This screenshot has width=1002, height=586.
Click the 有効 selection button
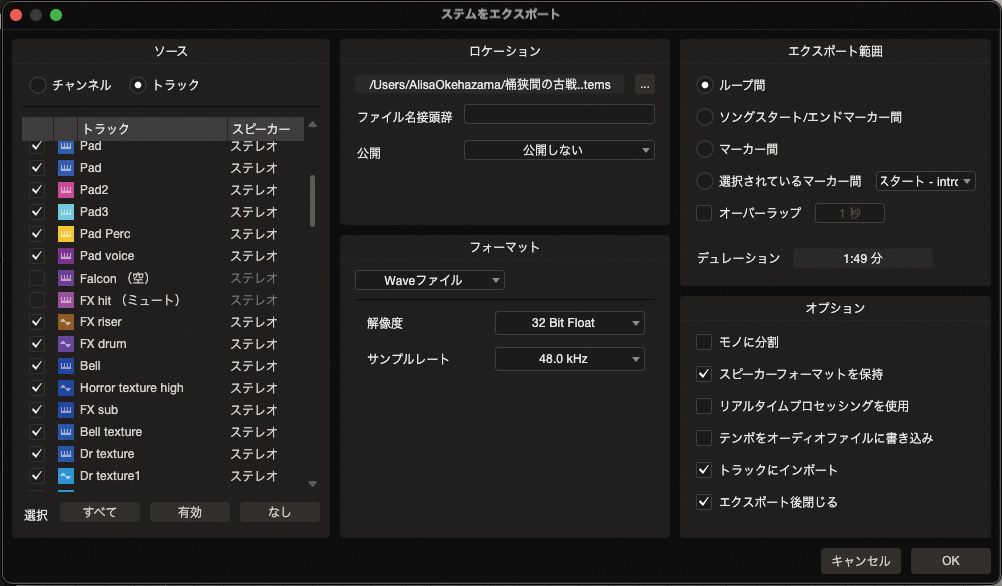[190, 512]
